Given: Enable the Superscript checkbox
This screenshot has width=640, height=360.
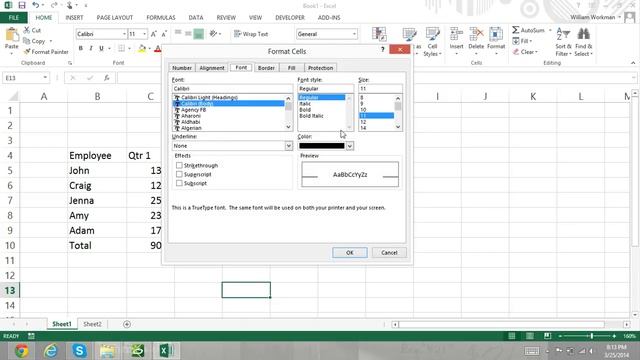Looking at the screenshot, I should click(x=179, y=174).
